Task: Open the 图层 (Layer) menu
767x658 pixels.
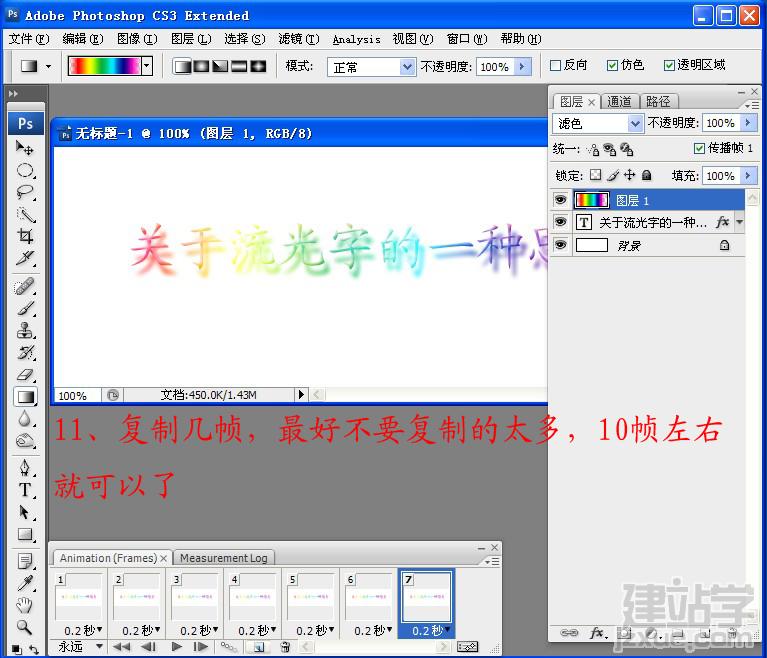Action: pos(191,39)
